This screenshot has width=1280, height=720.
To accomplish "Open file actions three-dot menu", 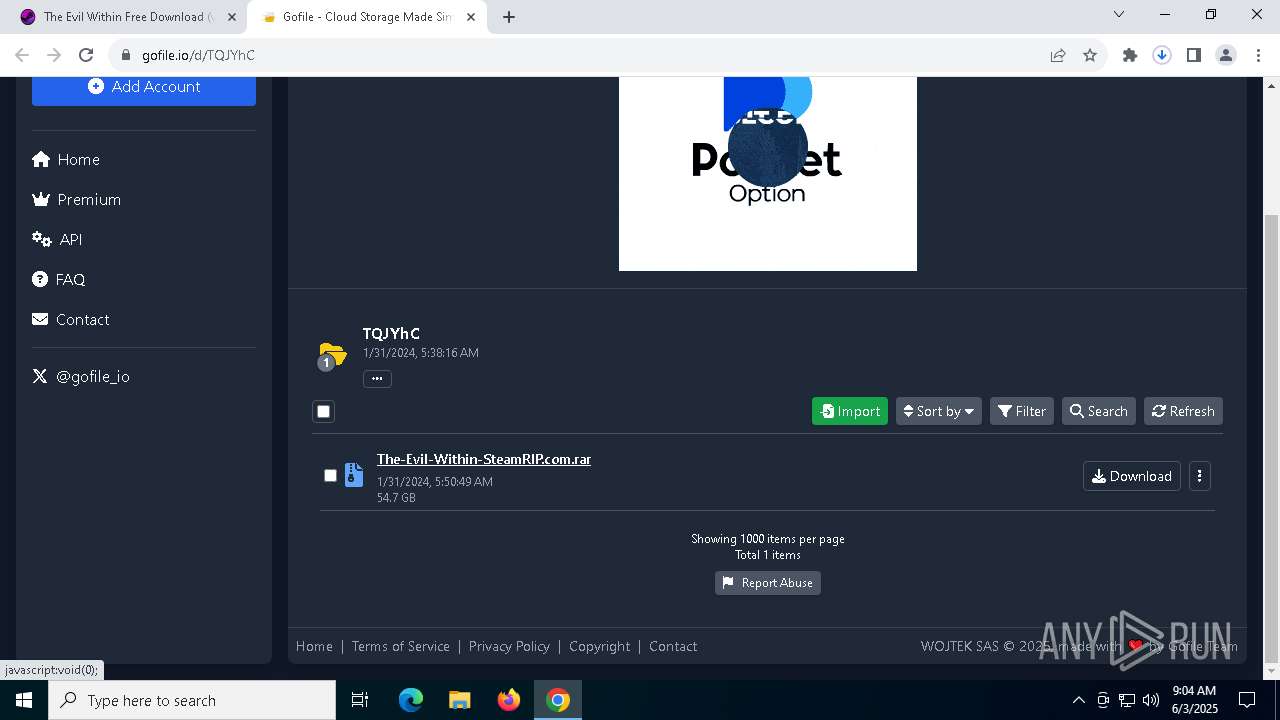I will pos(1200,476).
